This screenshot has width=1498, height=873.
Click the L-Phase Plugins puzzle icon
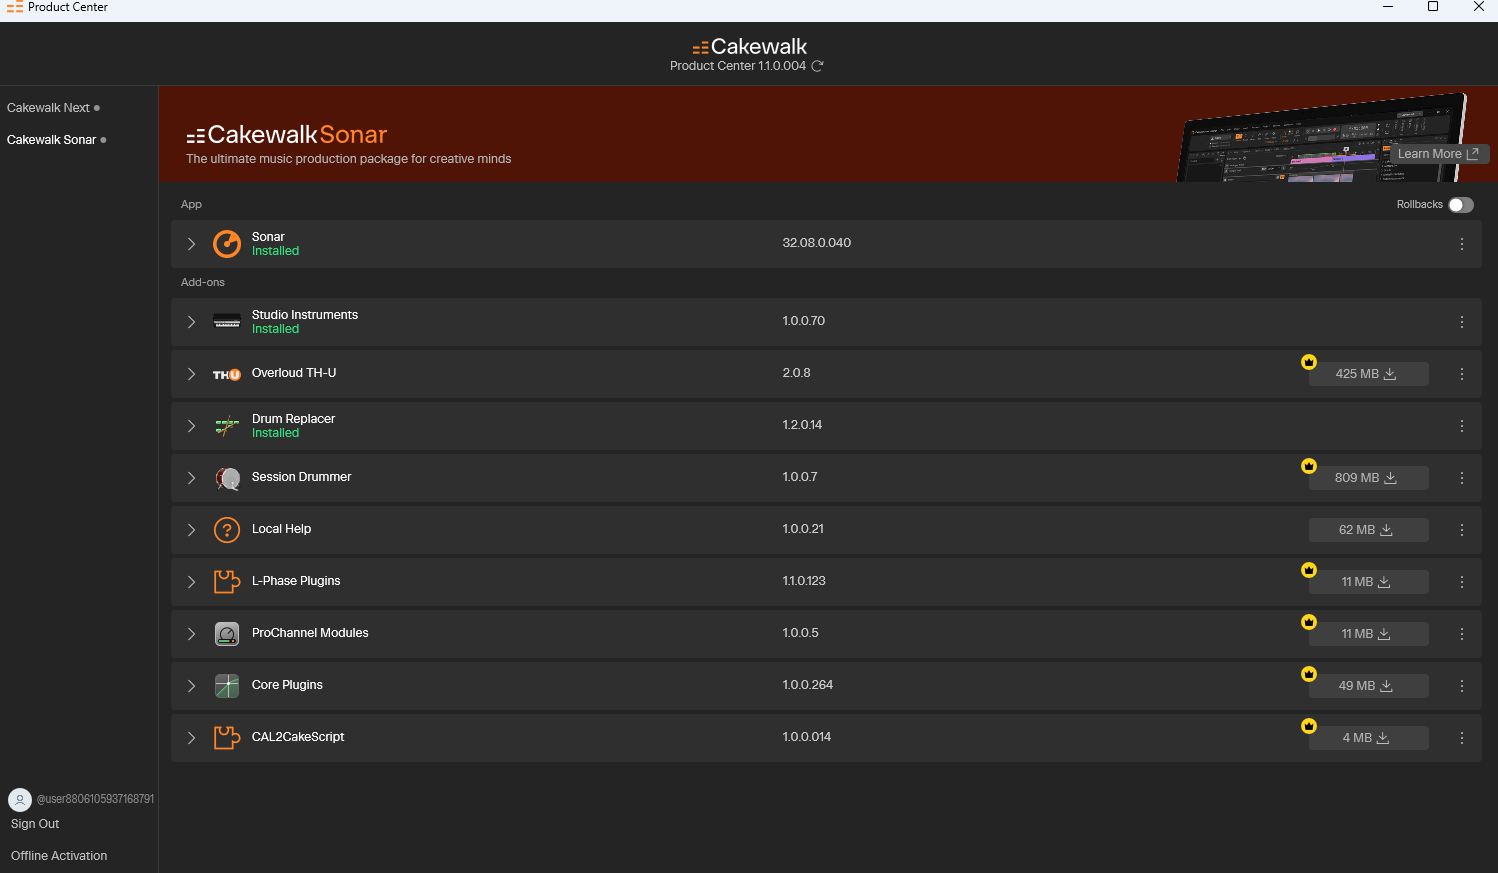point(227,582)
